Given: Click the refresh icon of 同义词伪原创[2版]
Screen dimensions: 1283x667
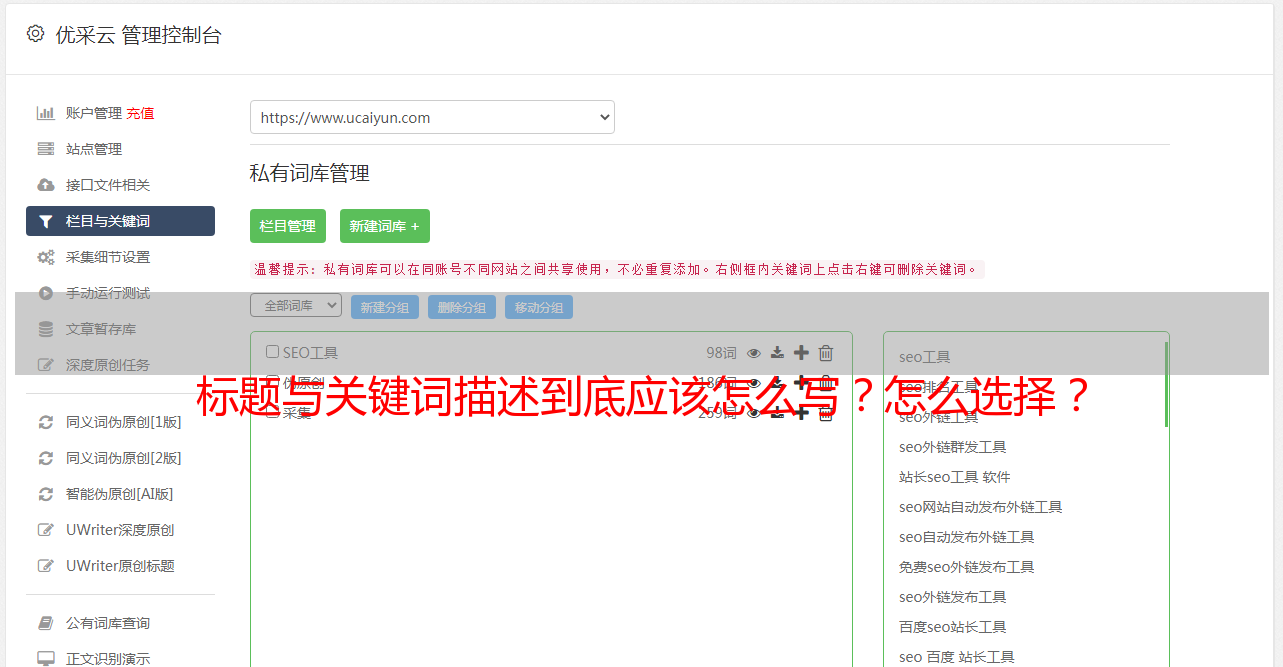Looking at the screenshot, I should point(46,458).
